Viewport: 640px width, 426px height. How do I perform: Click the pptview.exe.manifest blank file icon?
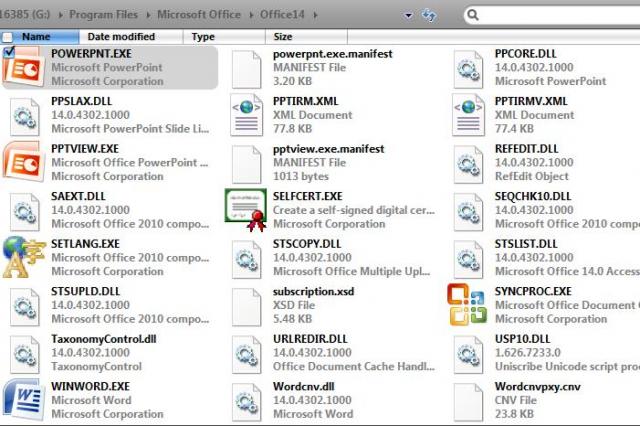pos(246,164)
